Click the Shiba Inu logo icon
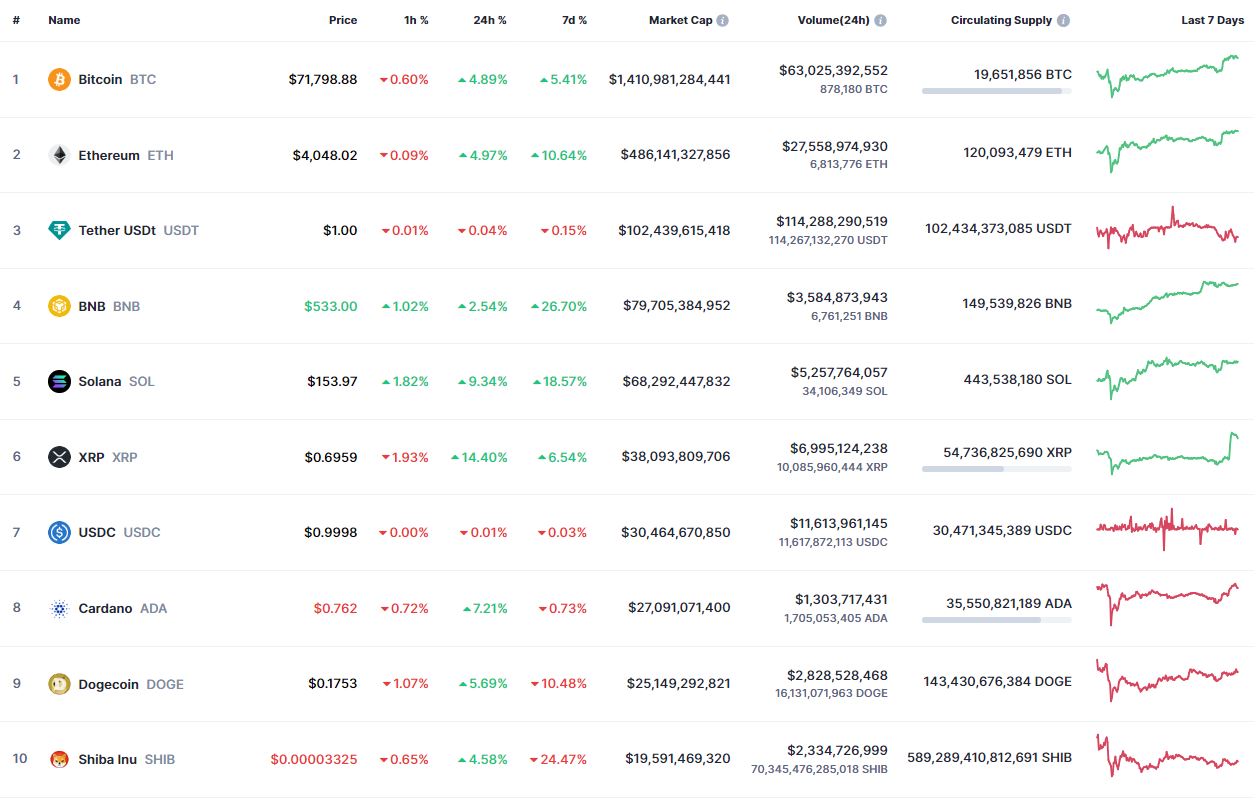This screenshot has width=1257, height=802. (x=60, y=759)
